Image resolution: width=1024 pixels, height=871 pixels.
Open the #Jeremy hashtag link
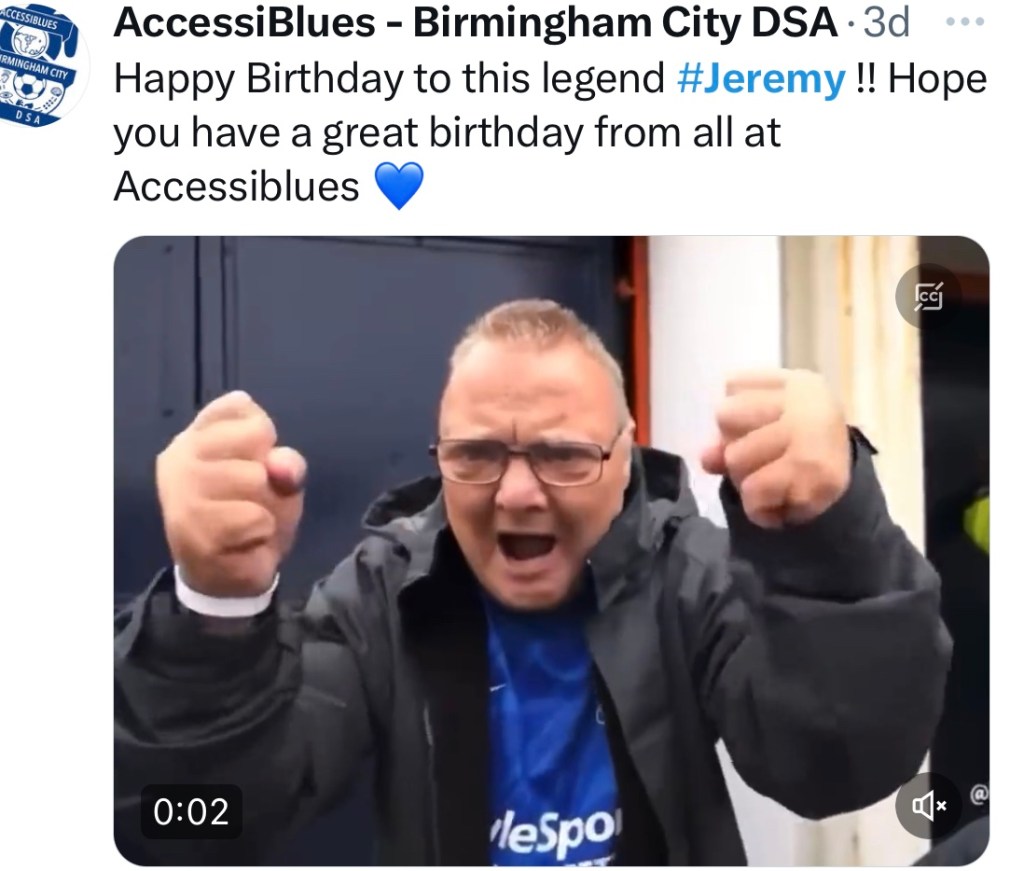[x=761, y=79]
